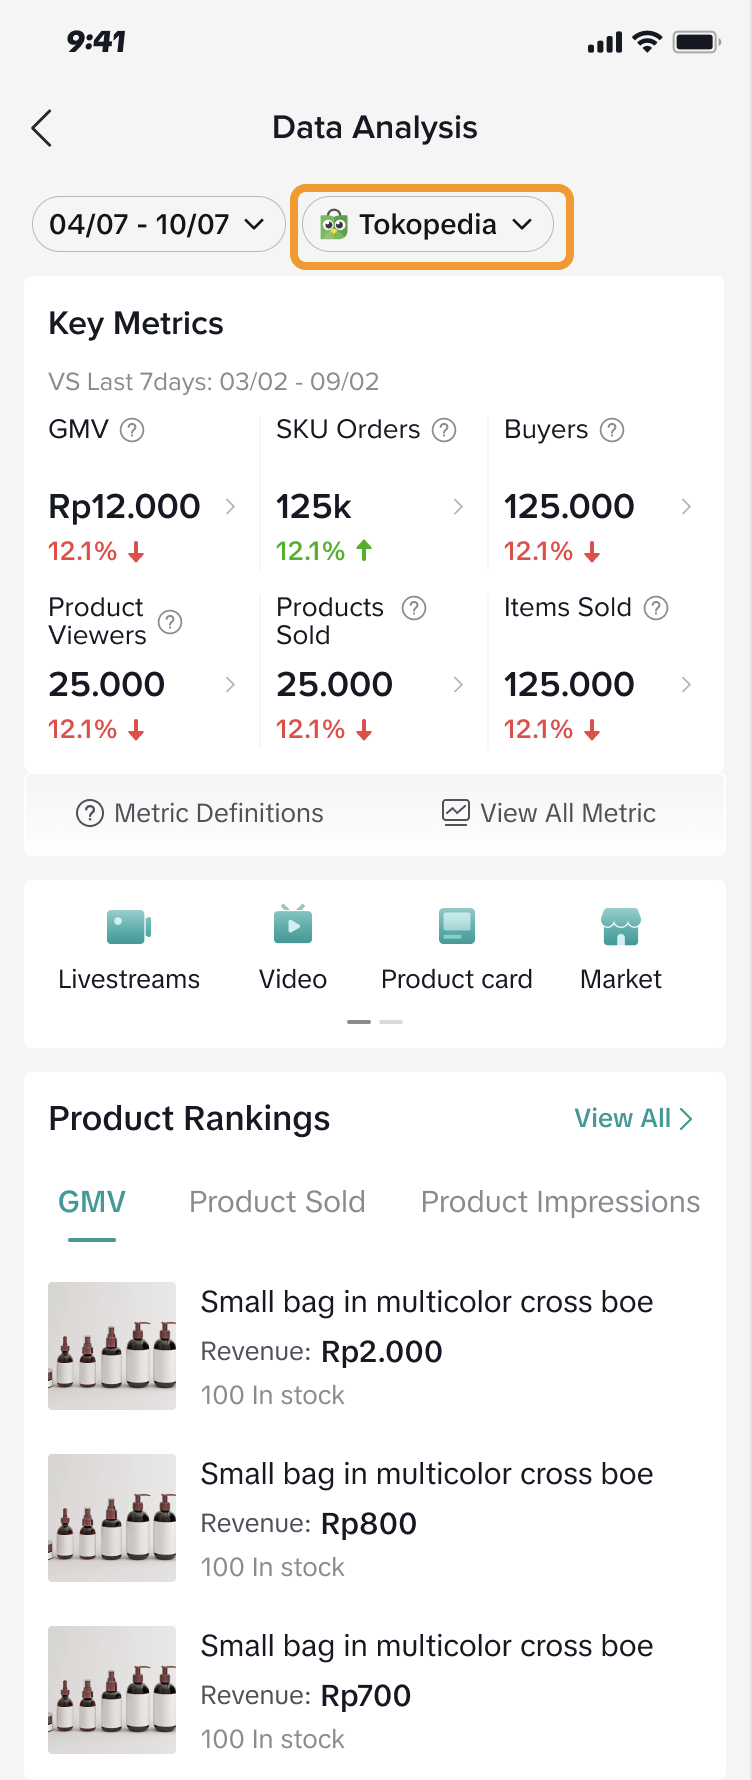This screenshot has height=1780, width=752.
Task: Open Metric Definitions
Action: click(x=200, y=813)
